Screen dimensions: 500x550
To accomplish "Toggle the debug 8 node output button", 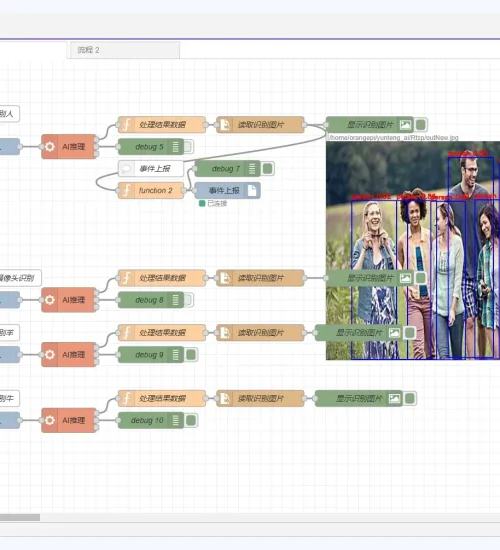I will (188, 300).
